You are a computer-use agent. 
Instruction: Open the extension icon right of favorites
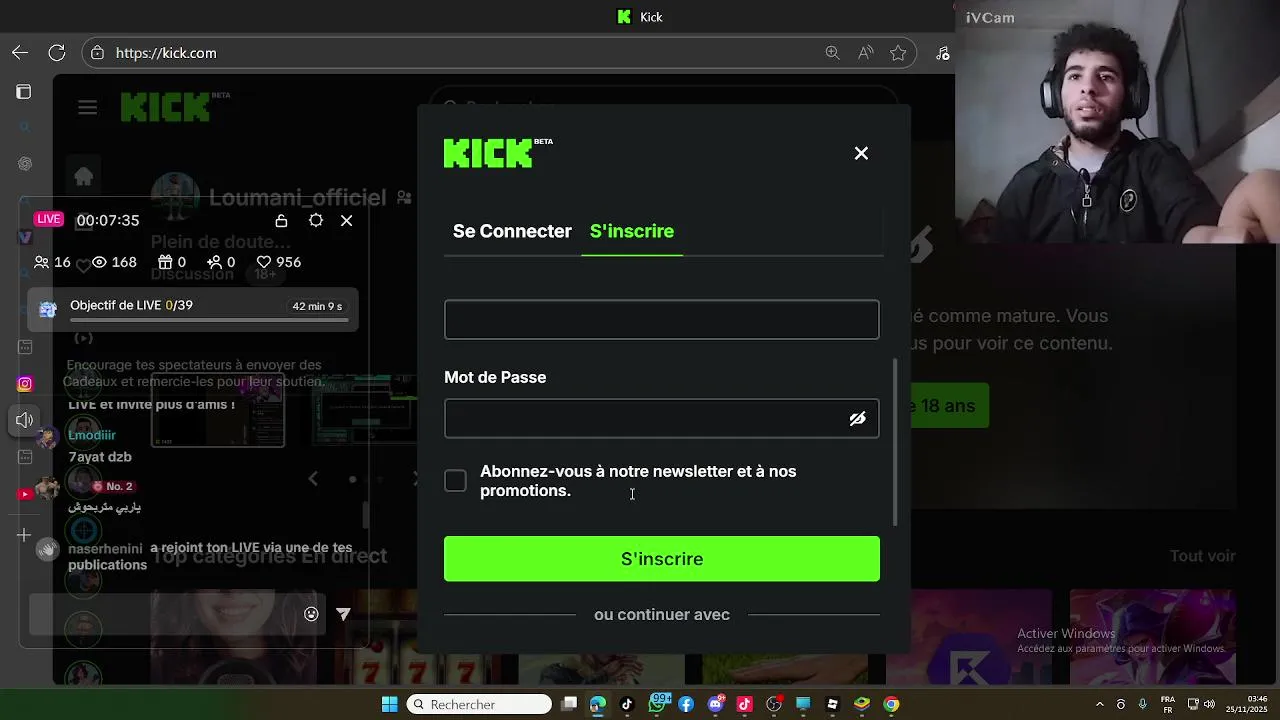click(942, 53)
